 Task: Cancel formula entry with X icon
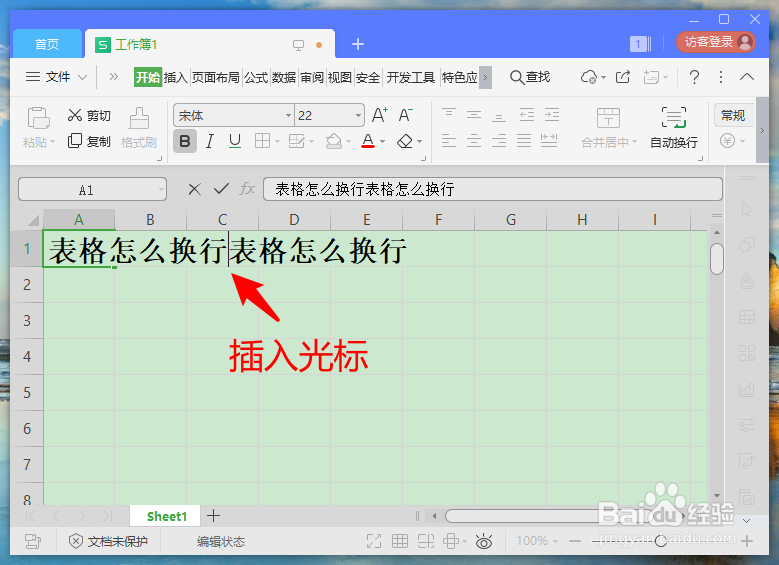(195, 189)
